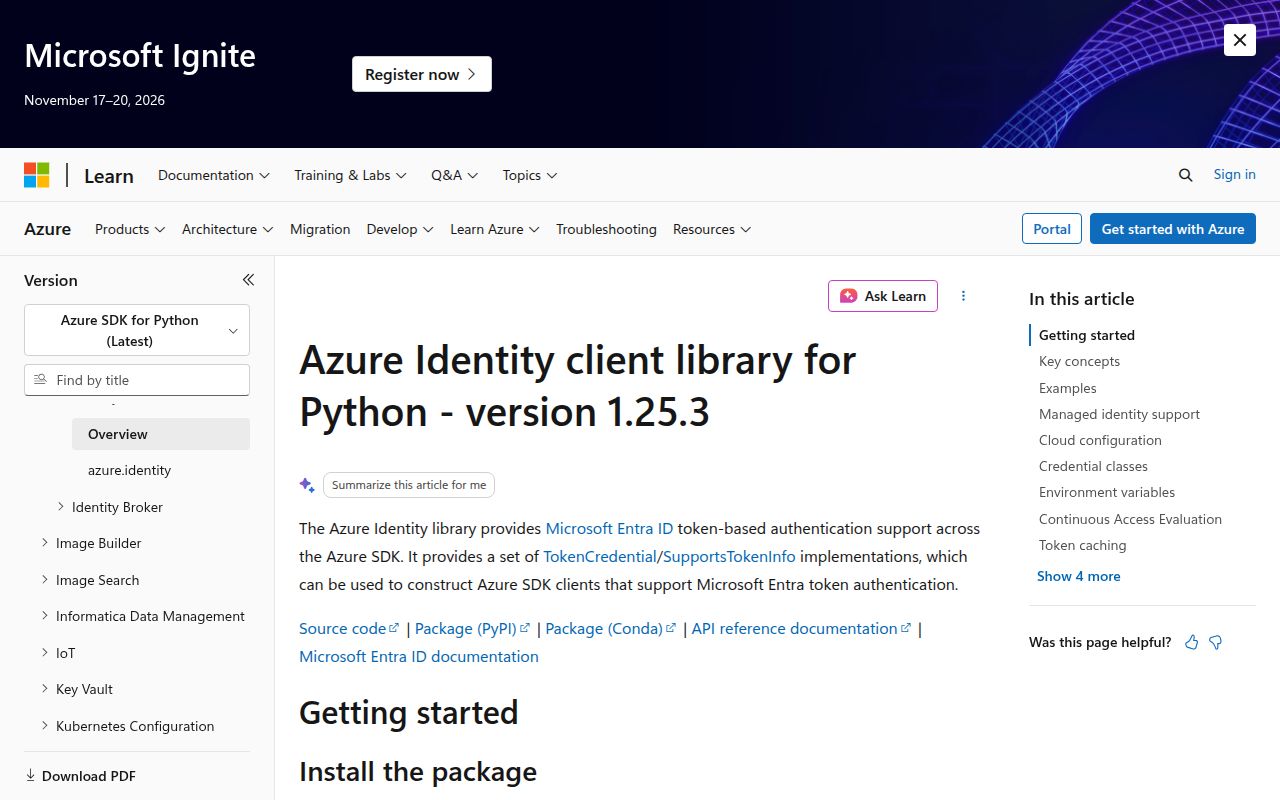This screenshot has width=1280, height=800.
Task: Open the Q&A menu
Action: pos(455,175)
